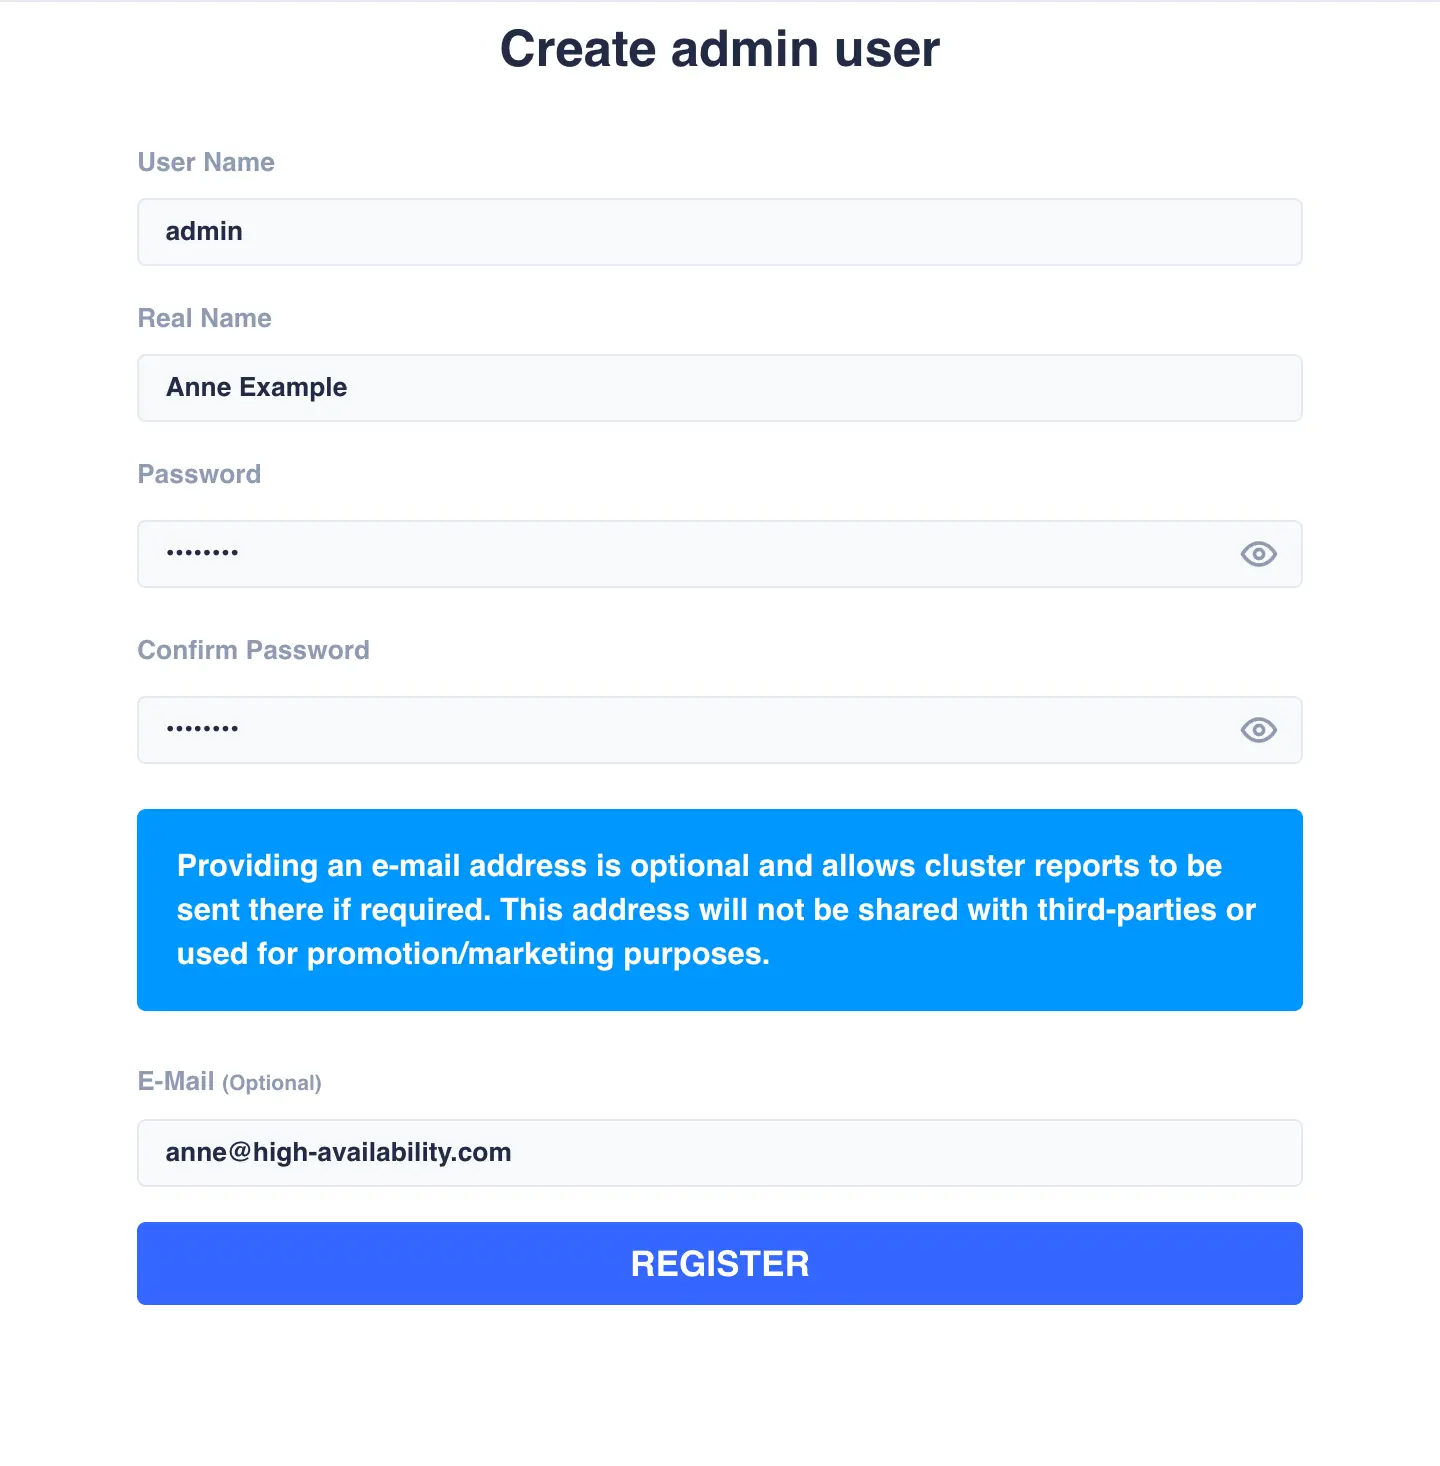Show the Password field contents via eye icon

point(1258,554)
